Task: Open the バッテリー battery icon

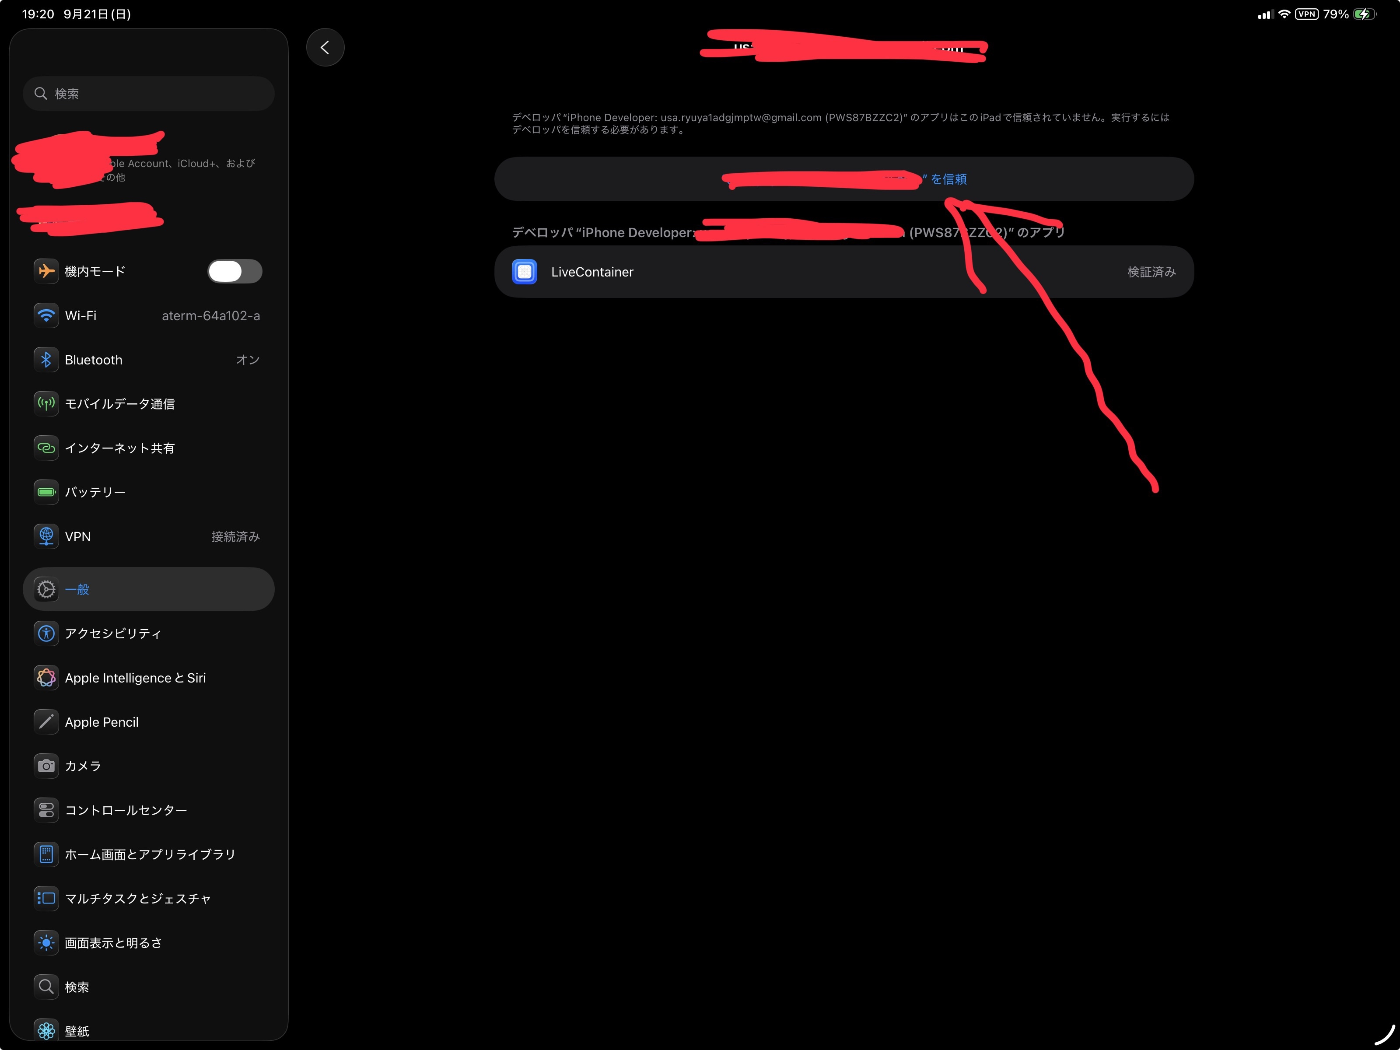Action: [46, 492]
